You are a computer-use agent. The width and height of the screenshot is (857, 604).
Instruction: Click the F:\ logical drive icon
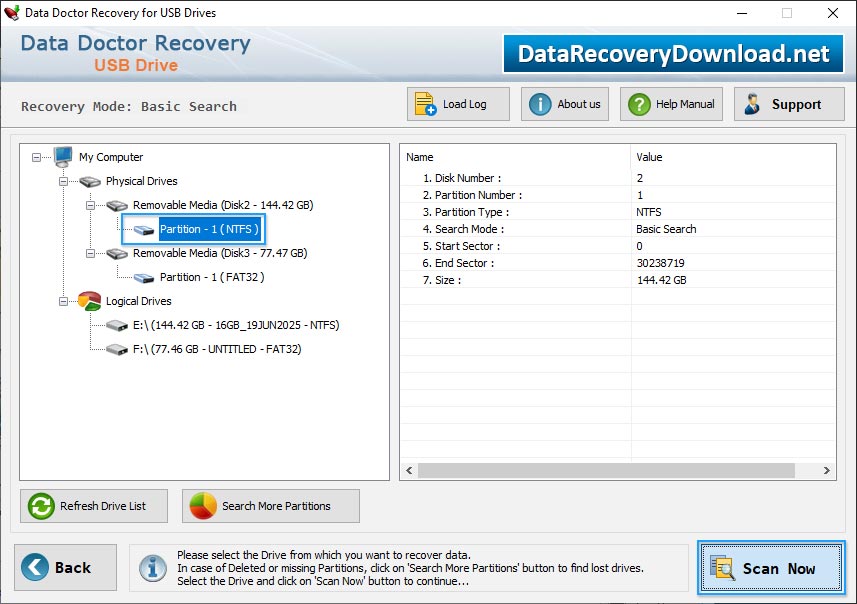coord(117,349)
